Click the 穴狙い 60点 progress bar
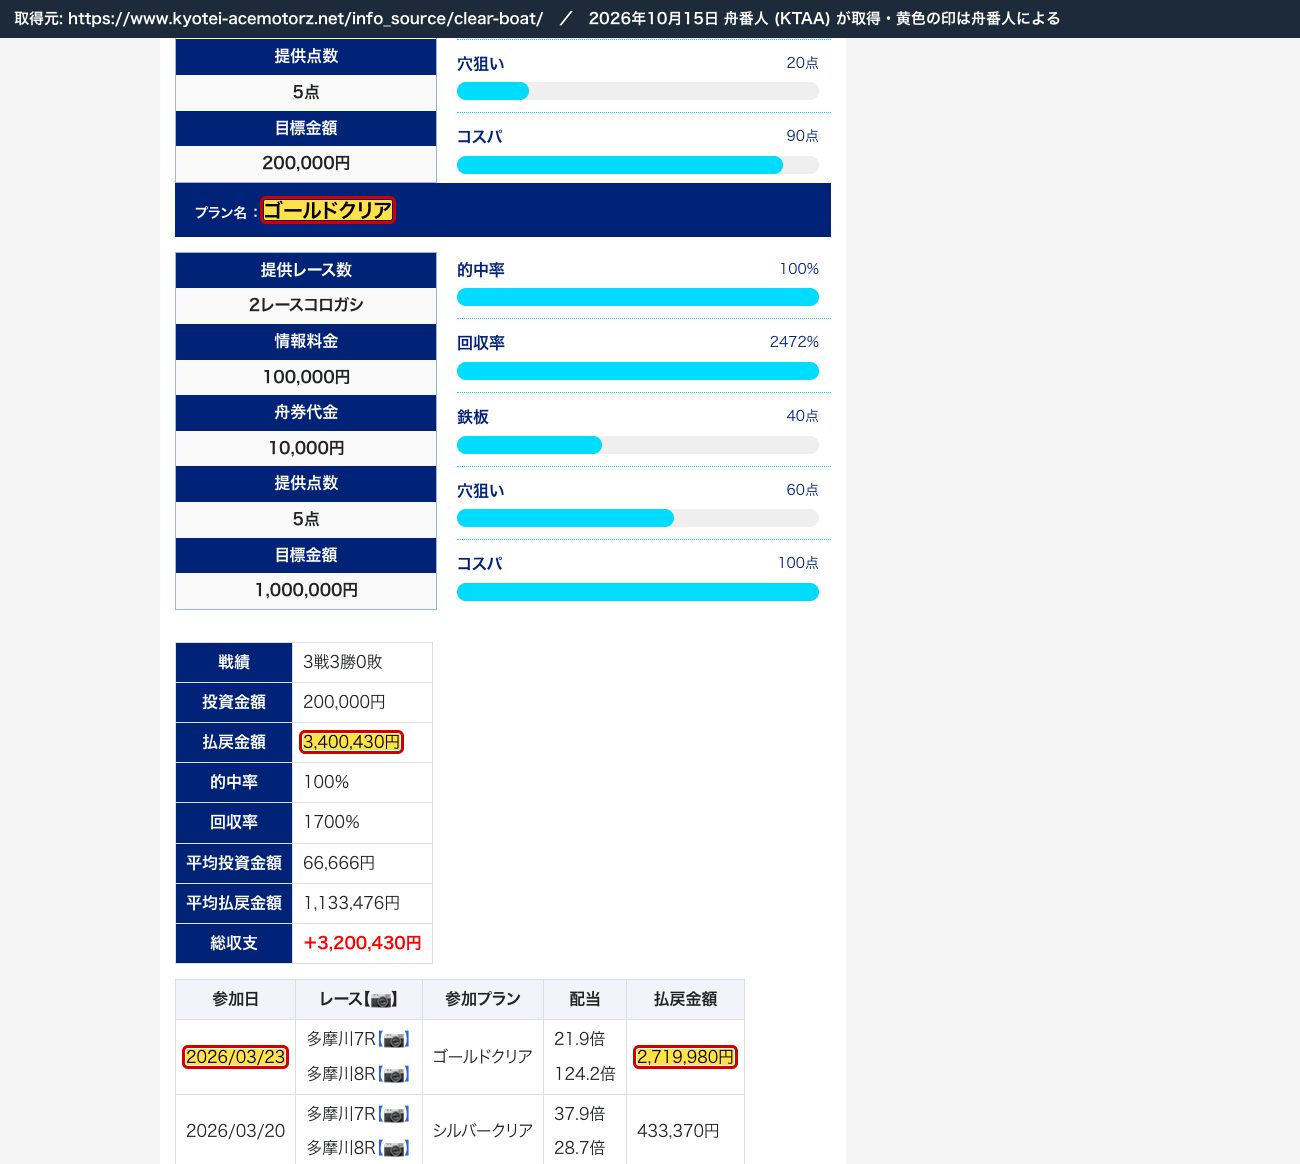Screen dimensions: 1300x1164 coord(638,518)
